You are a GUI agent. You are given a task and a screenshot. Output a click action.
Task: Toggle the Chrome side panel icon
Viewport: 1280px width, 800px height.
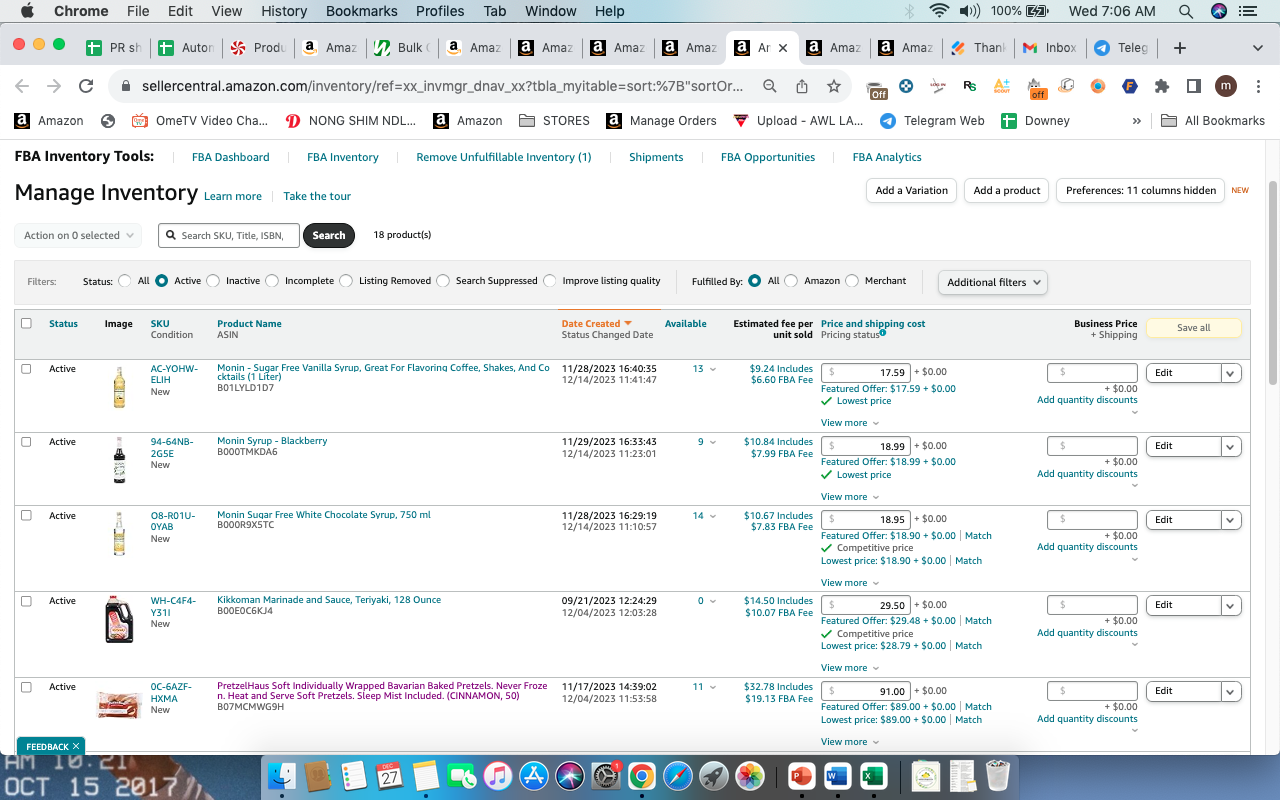1194,87
